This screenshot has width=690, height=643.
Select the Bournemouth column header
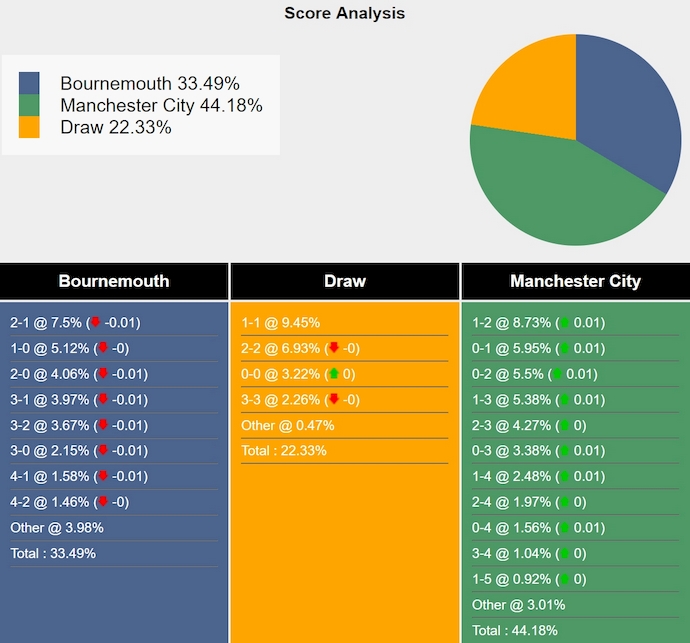114,281
